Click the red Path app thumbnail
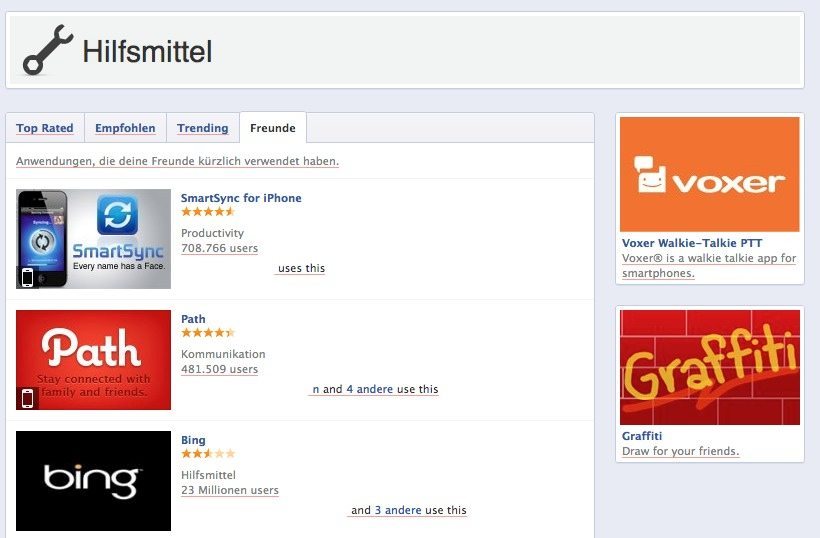This screenshot has height=538, width=820. coord(94,360)
